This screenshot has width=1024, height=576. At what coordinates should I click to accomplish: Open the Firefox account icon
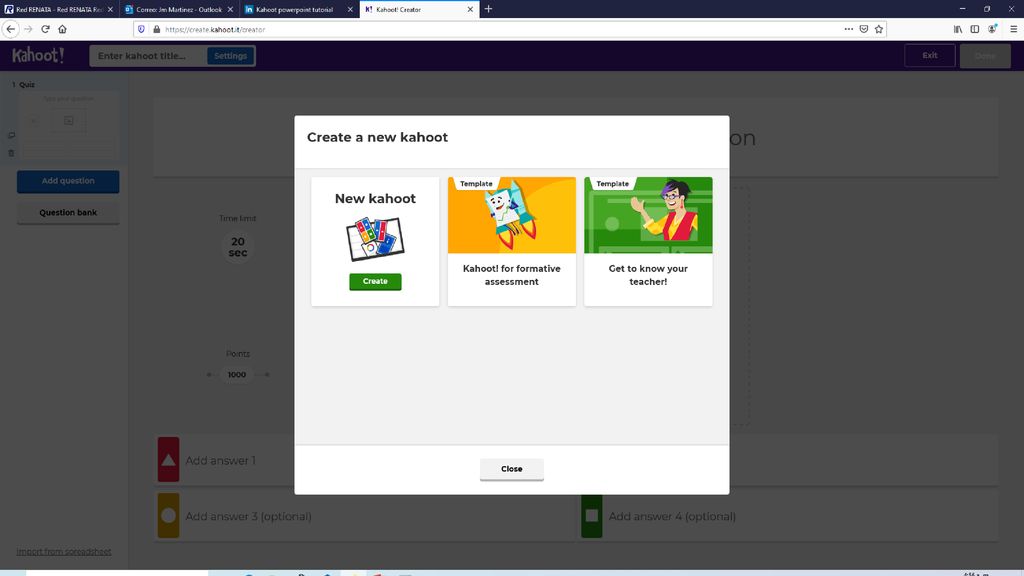click(x=993, y=29)
